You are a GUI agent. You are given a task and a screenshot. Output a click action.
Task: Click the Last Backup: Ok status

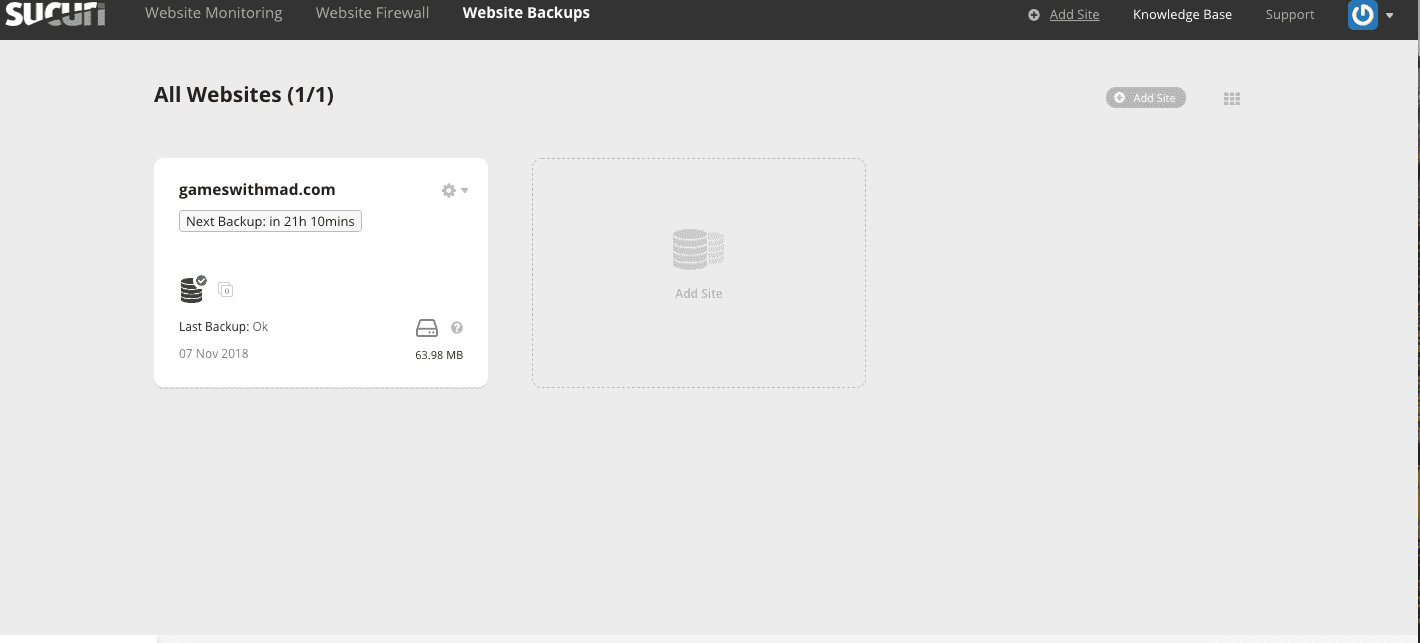coord(224,327)
